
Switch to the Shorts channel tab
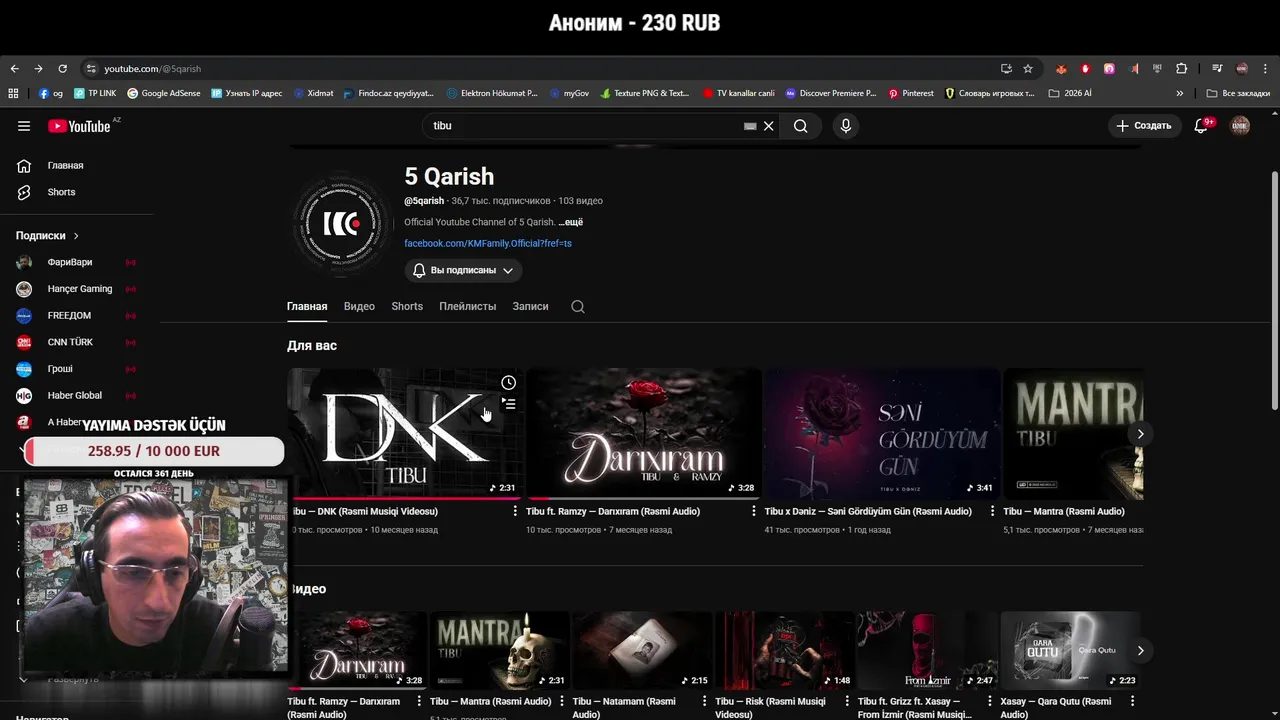click(x=407, y=306)
